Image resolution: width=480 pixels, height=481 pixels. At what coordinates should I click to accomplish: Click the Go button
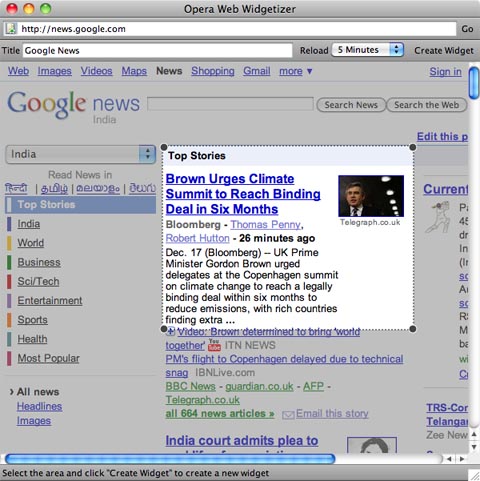(467, 29)
